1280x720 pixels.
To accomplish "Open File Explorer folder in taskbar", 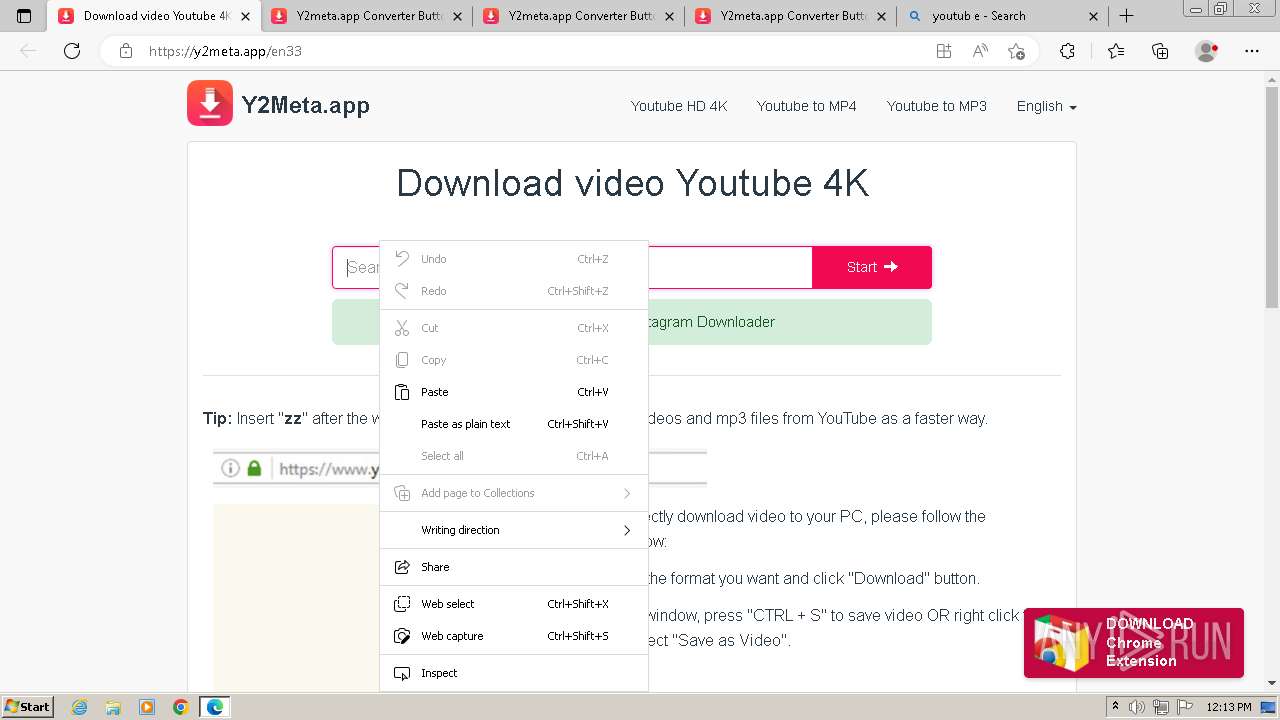I will click(113, 707).
